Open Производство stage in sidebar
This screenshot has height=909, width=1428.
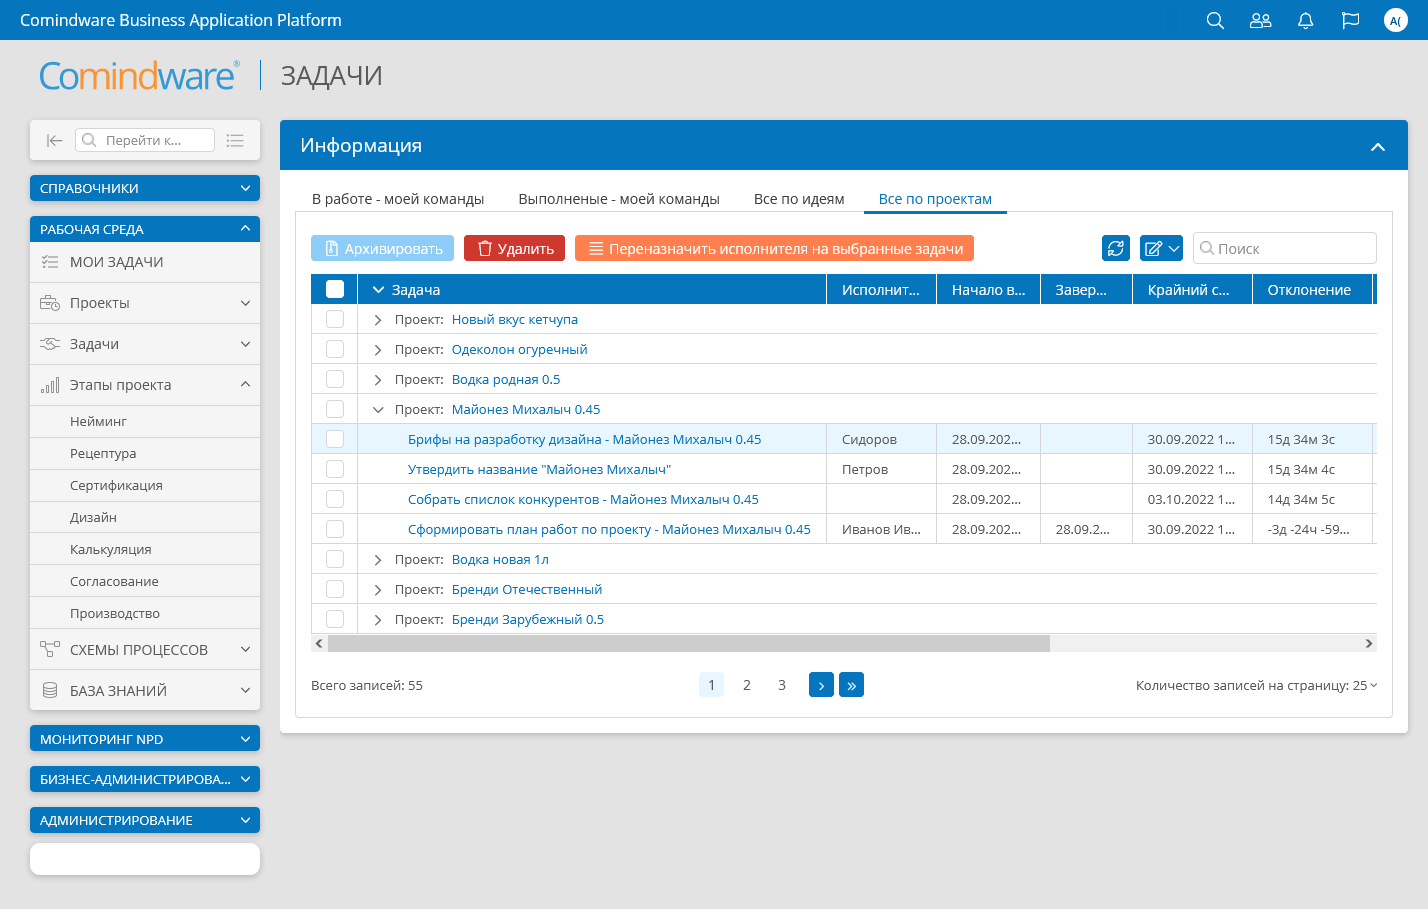145,613
